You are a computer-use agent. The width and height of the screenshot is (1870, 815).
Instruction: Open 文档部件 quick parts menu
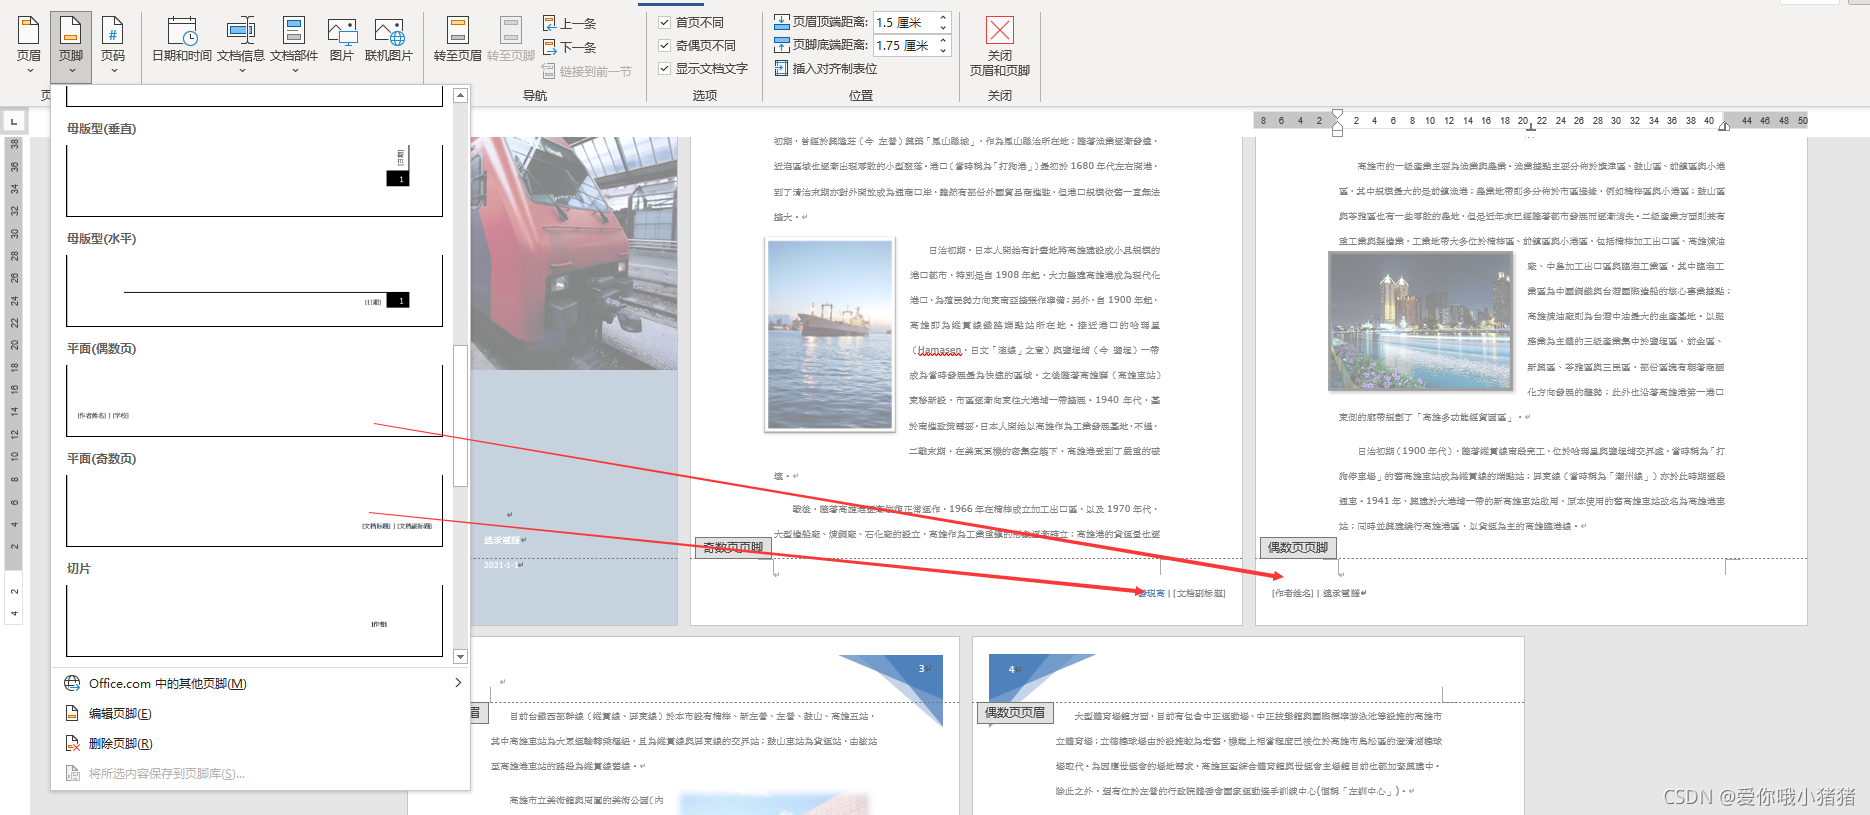tap(294, 44)
